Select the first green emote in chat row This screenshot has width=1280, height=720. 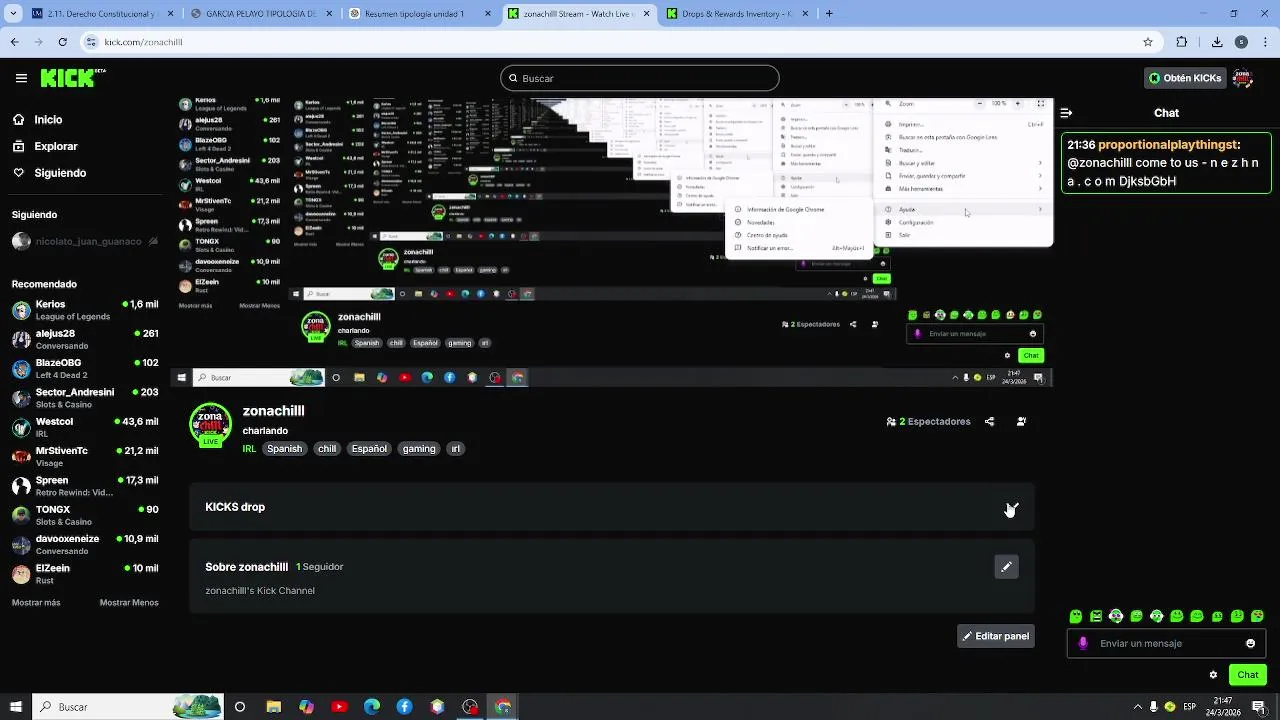(x=1076, y=616)
